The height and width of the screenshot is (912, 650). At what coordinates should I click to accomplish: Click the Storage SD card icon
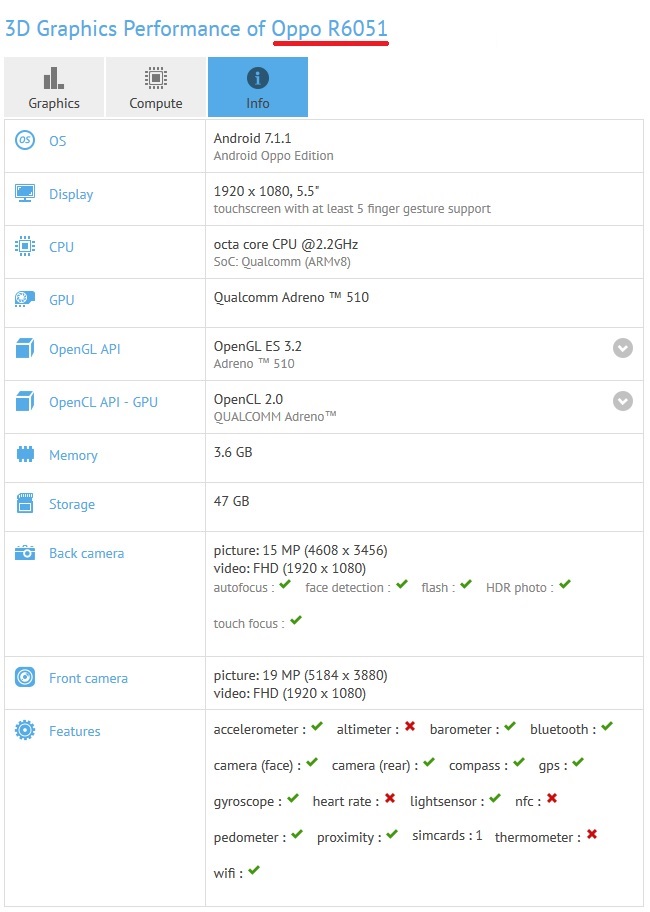click(x=25, y=504)
